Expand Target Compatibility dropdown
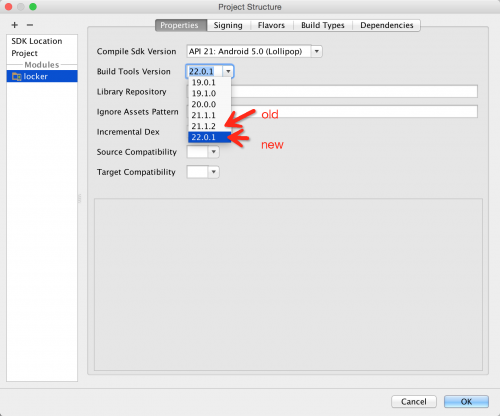The width and height of the screenshot is (500, 416). (213, 172)
